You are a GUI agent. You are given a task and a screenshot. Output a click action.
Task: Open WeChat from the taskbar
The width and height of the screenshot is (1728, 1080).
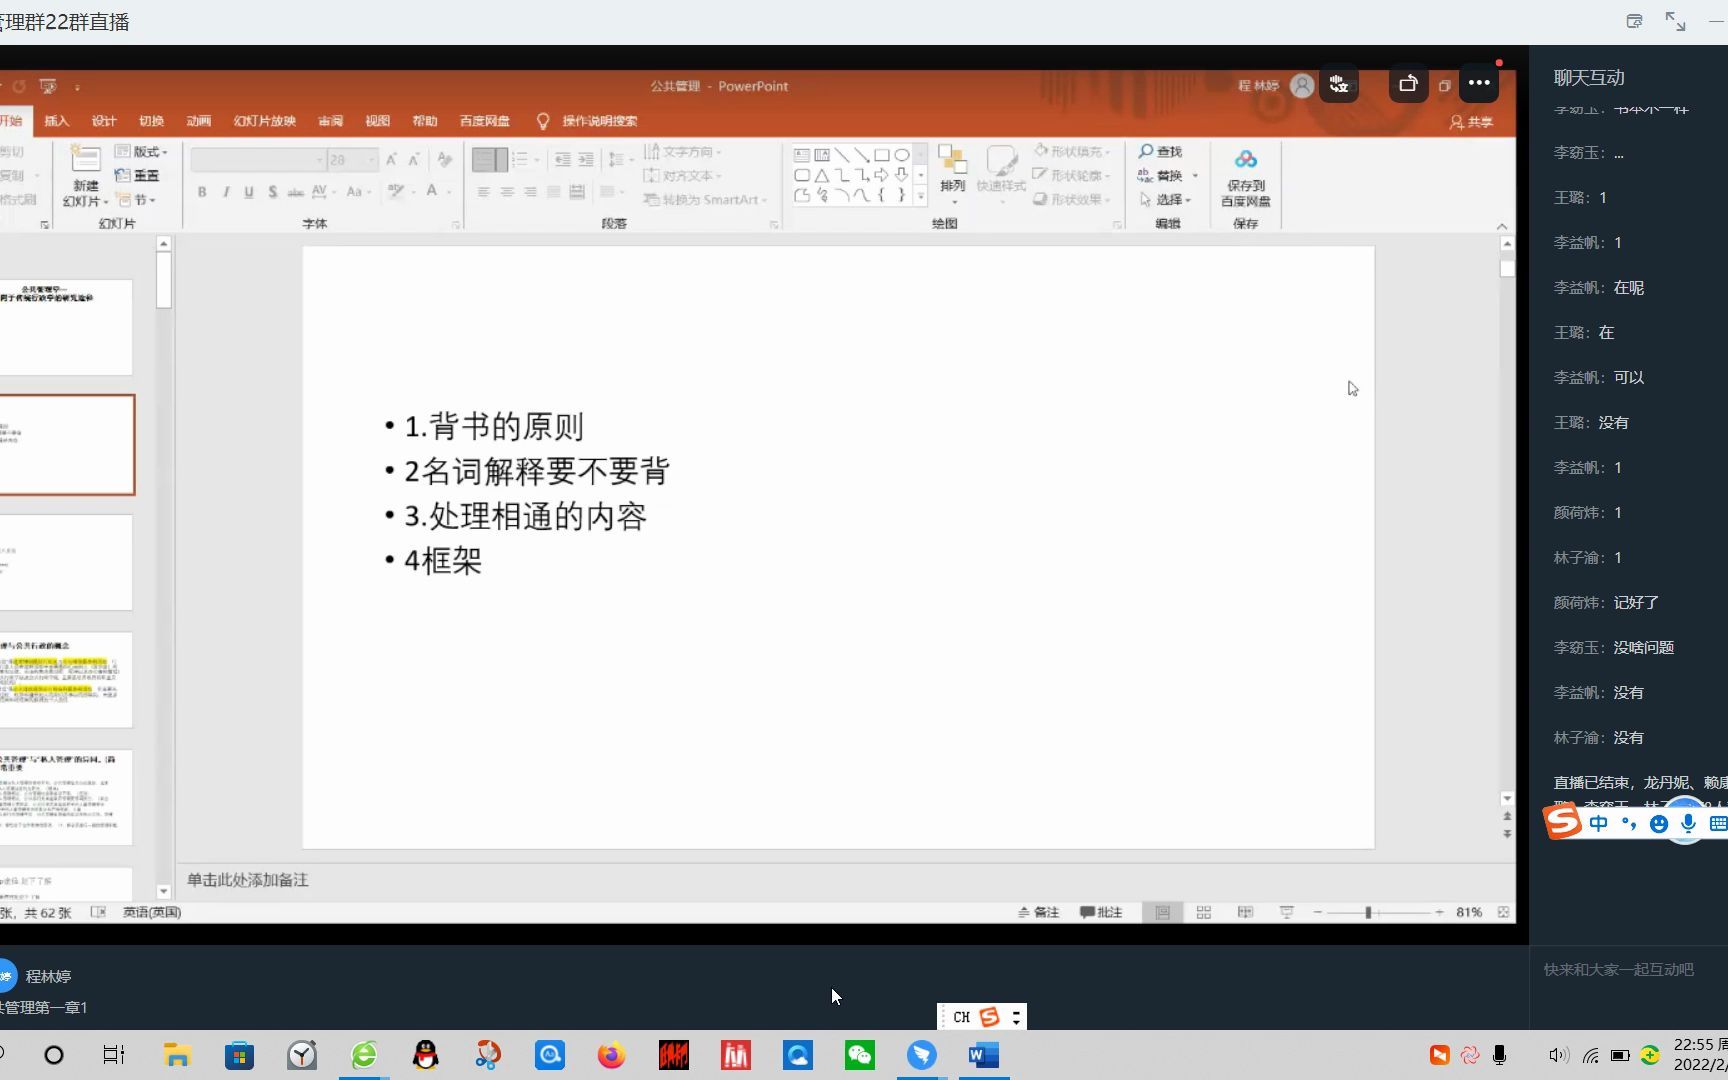pyautogui.click(x=860, y=1055)
